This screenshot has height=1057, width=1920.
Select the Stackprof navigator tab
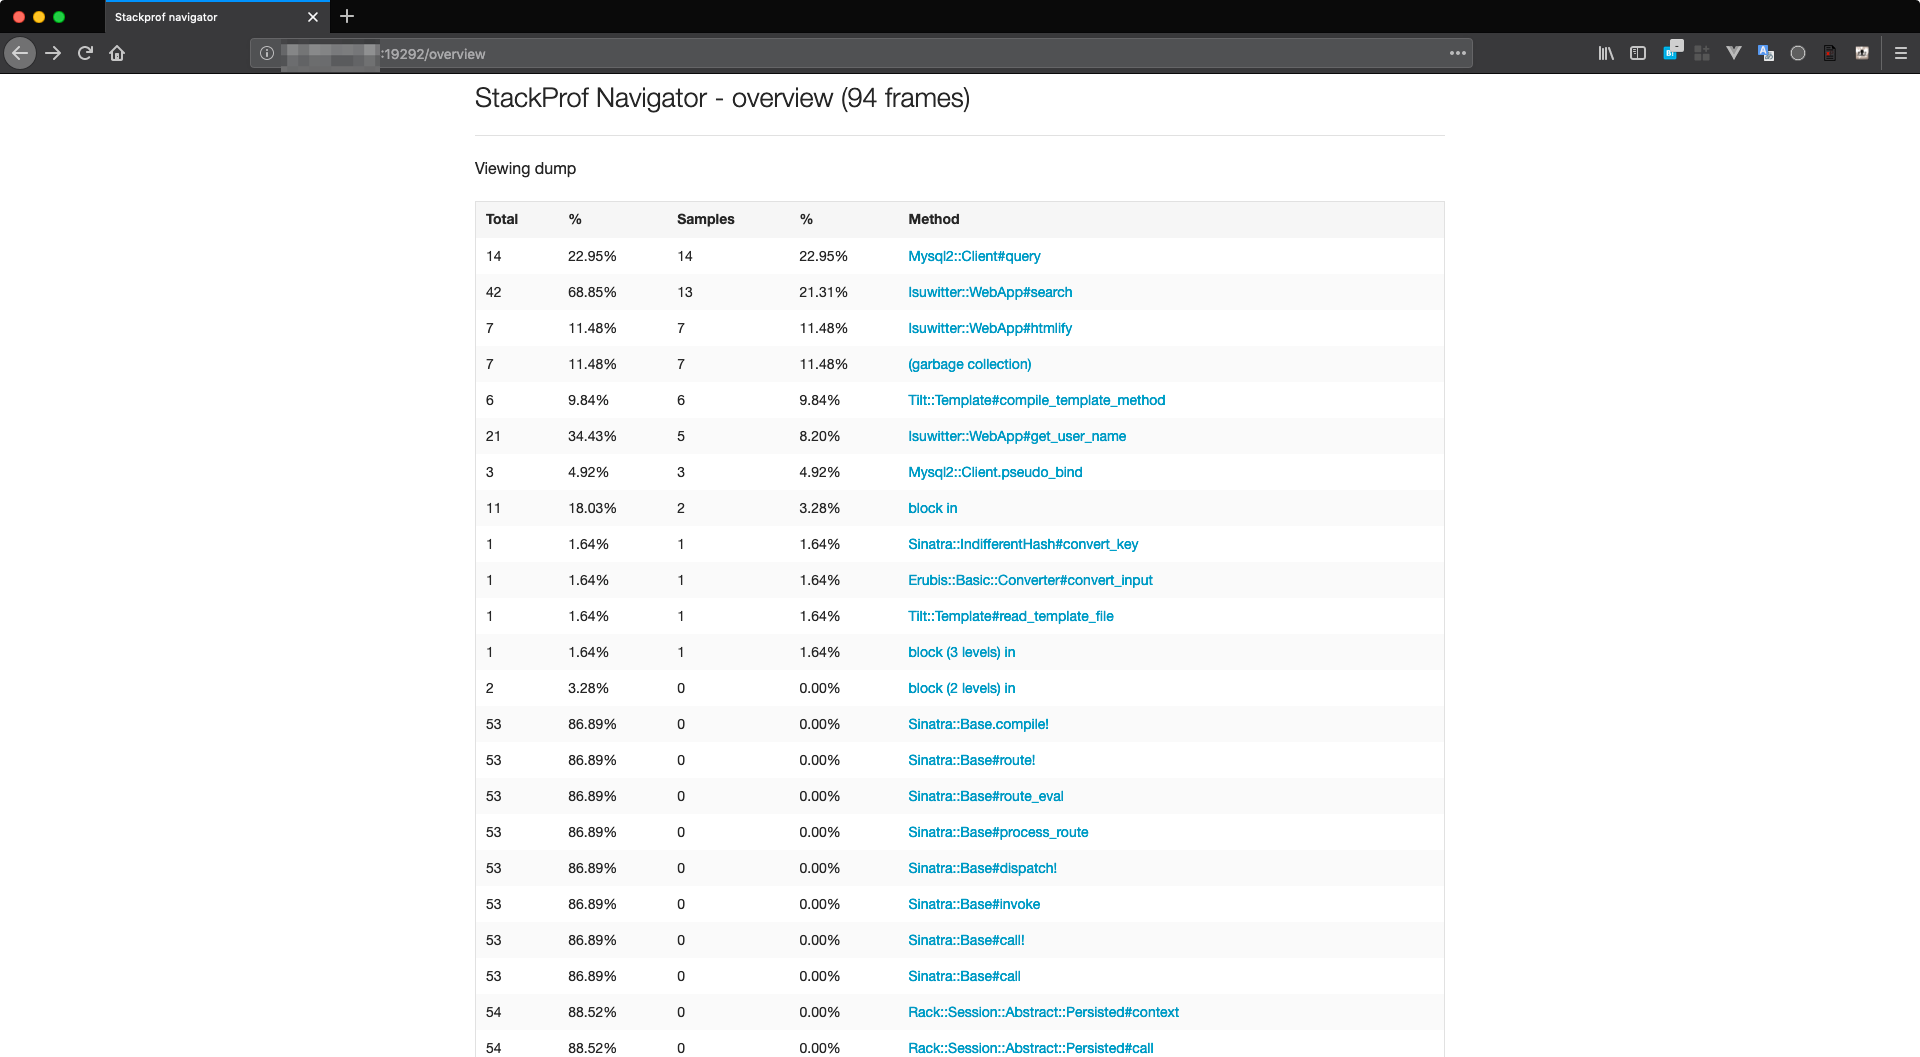(216, 17)
